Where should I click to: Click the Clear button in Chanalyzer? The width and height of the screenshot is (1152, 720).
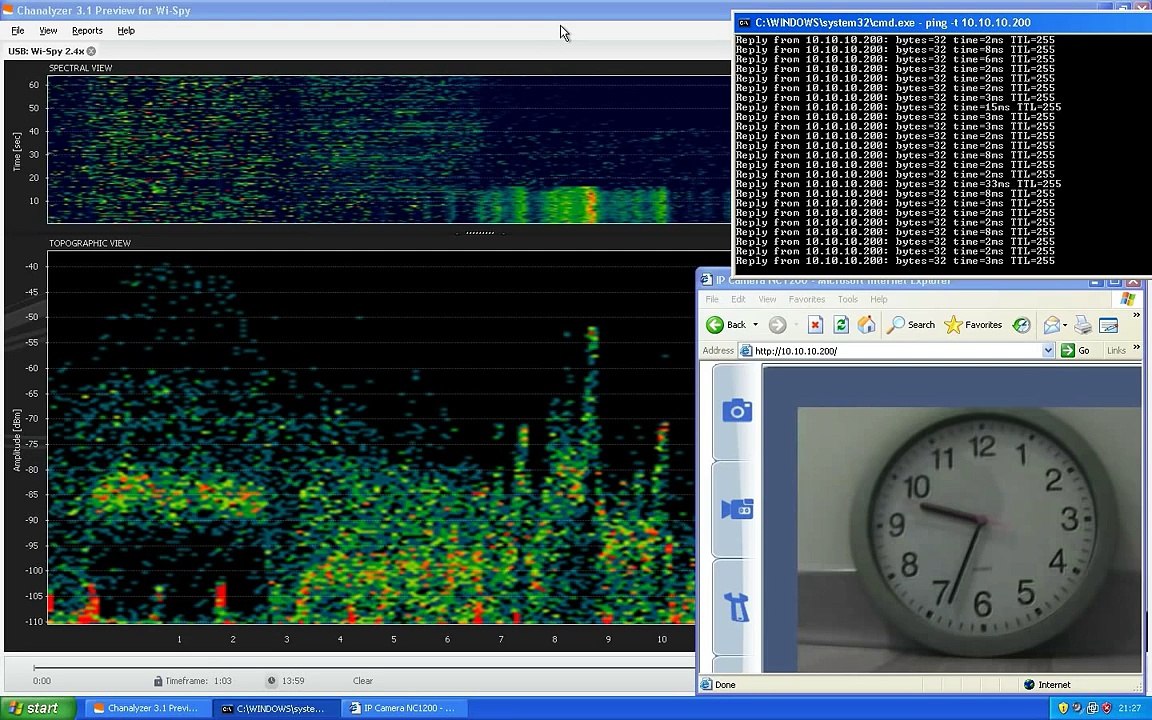pyautogui.click(x=363, y=681)
